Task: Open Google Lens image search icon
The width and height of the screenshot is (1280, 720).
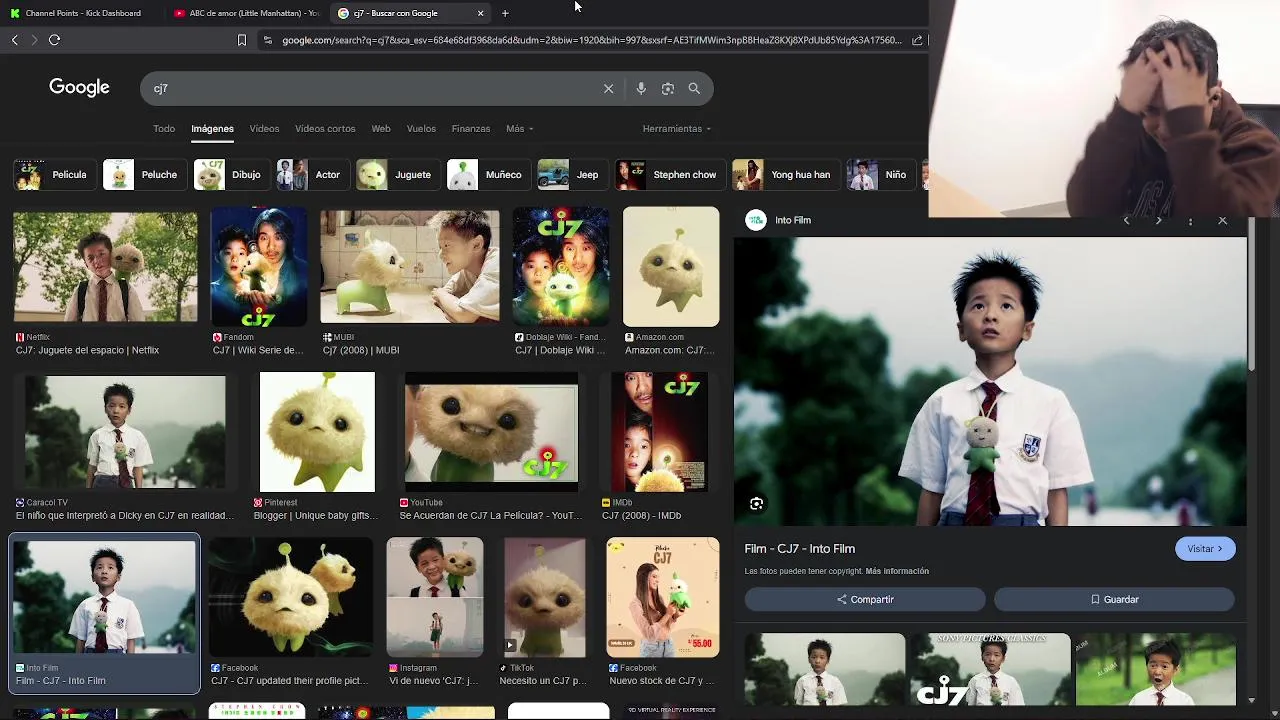Action: [x=668, y=88]
